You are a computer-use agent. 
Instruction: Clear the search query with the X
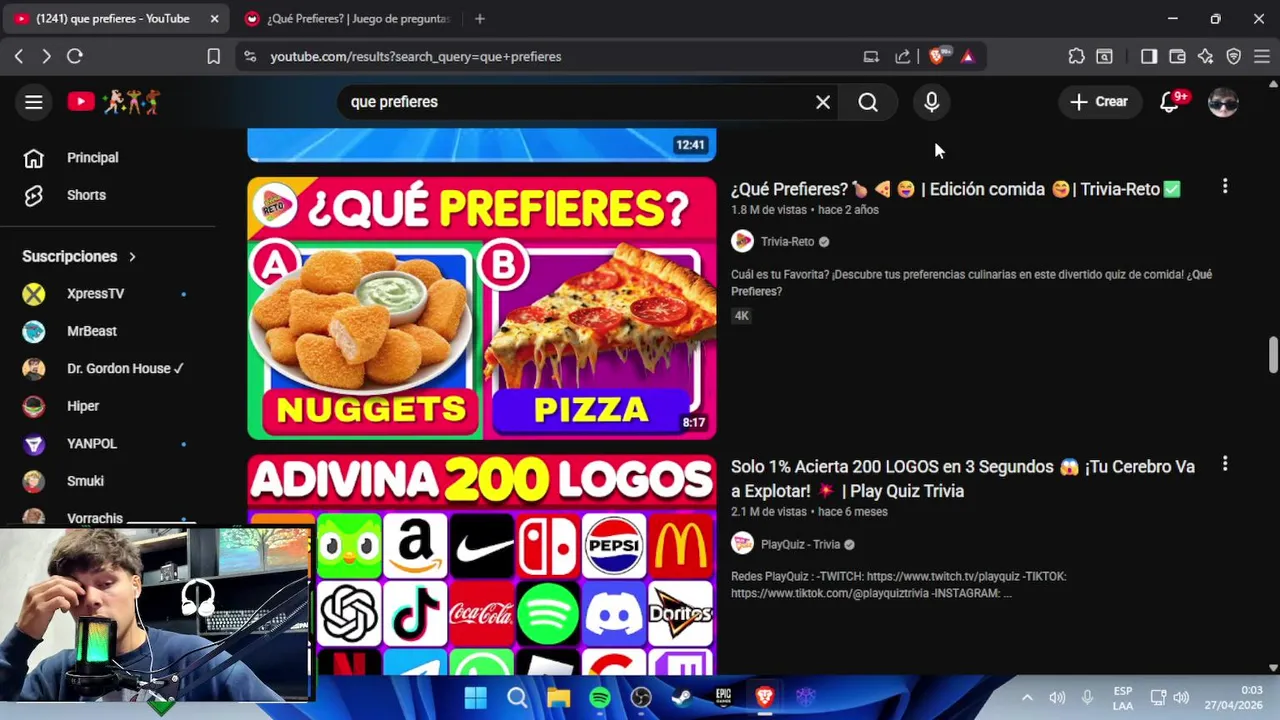[823, 102]
